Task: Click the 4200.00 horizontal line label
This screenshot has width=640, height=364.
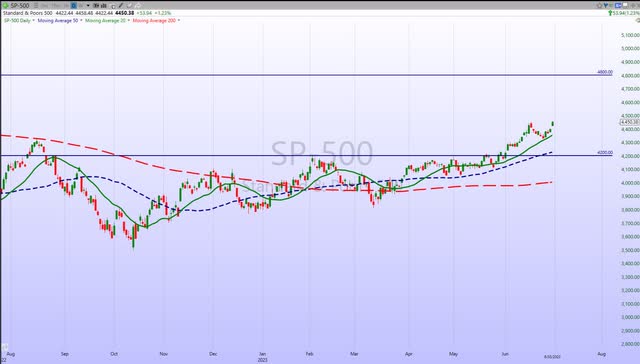Action: tap(605, 153)
